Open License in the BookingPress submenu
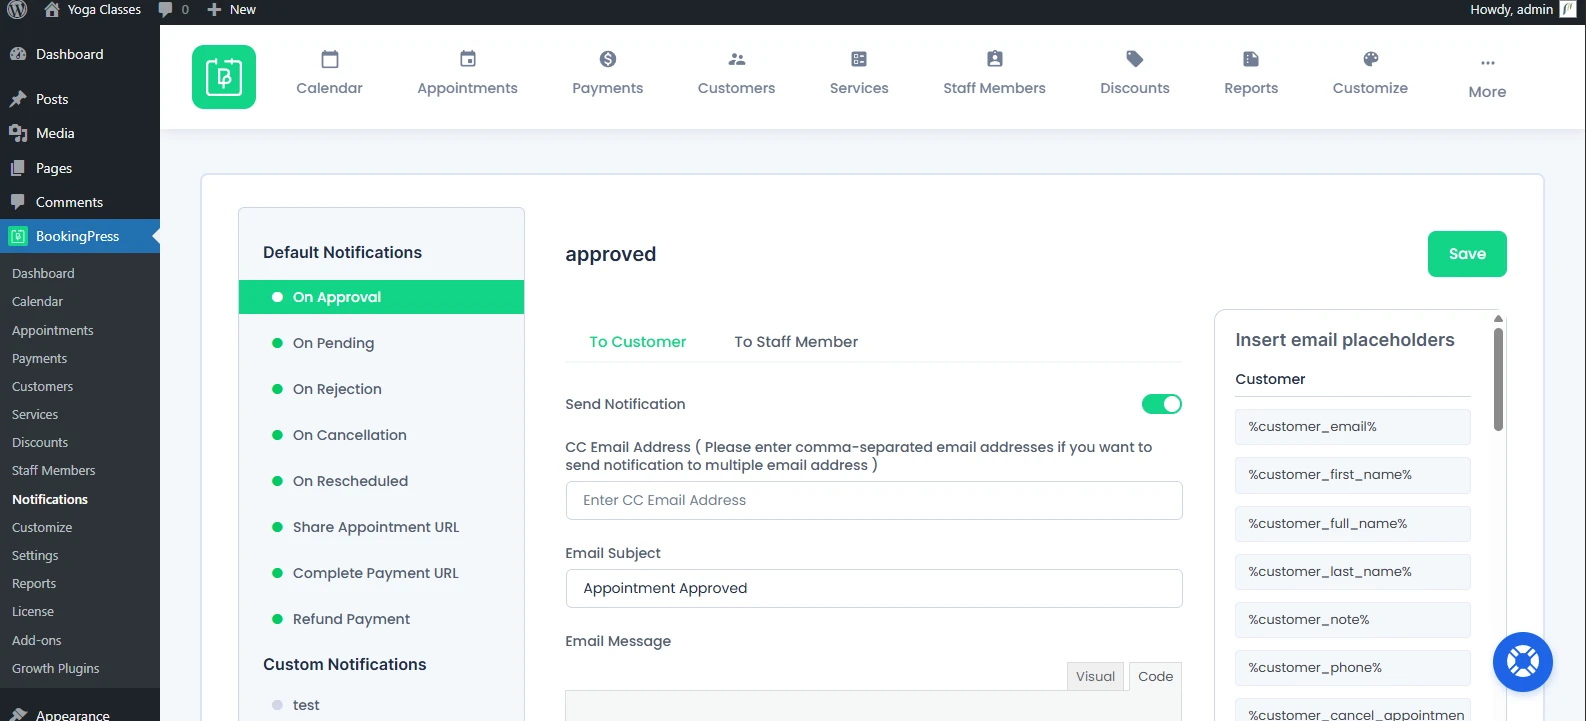The image size is (1586, 721). (x=33, y=611)
